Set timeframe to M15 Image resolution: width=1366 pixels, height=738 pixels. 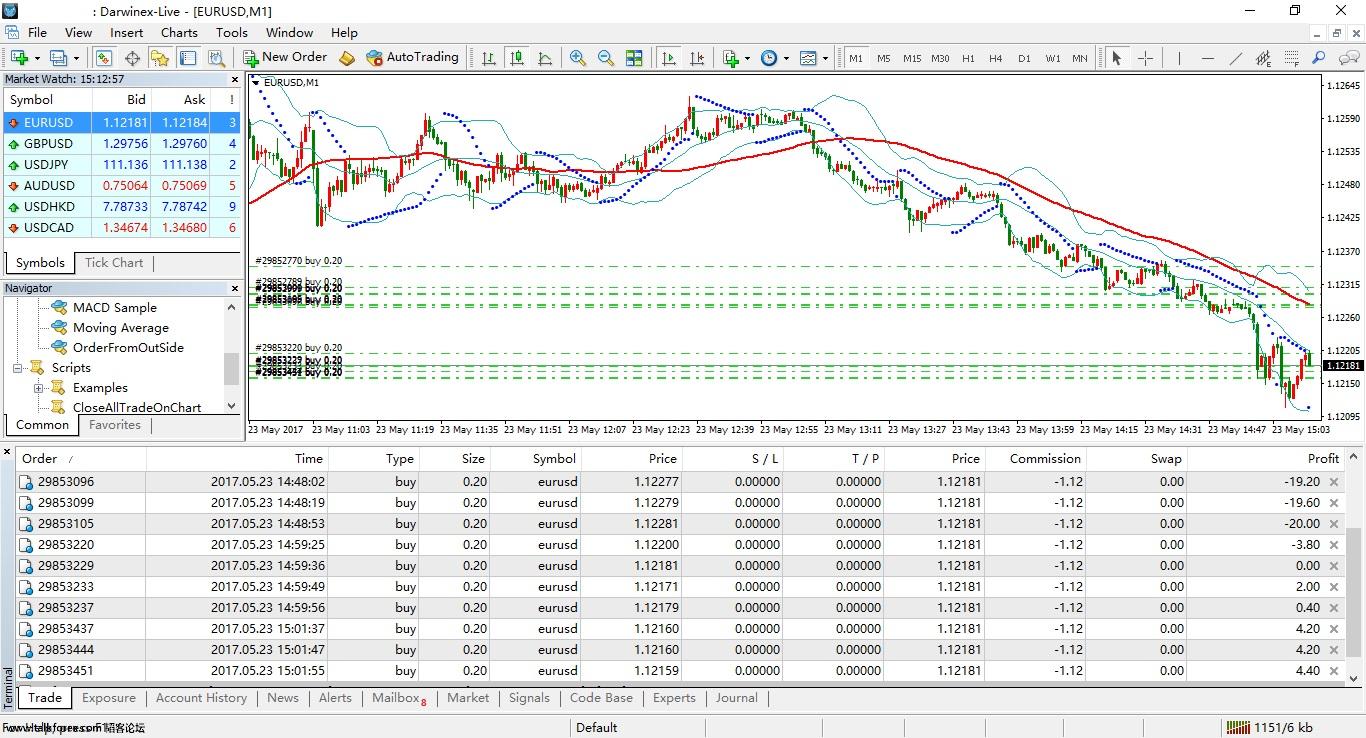click(911, 58)
